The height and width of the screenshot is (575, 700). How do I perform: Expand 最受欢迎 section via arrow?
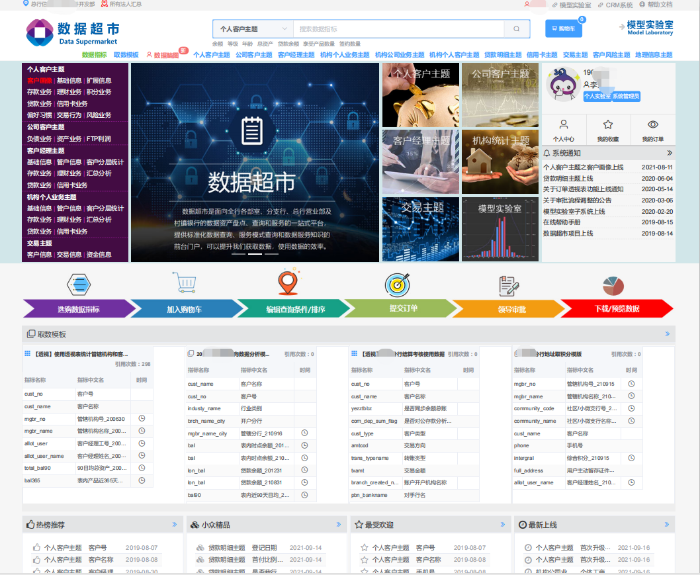coord(503,525)
